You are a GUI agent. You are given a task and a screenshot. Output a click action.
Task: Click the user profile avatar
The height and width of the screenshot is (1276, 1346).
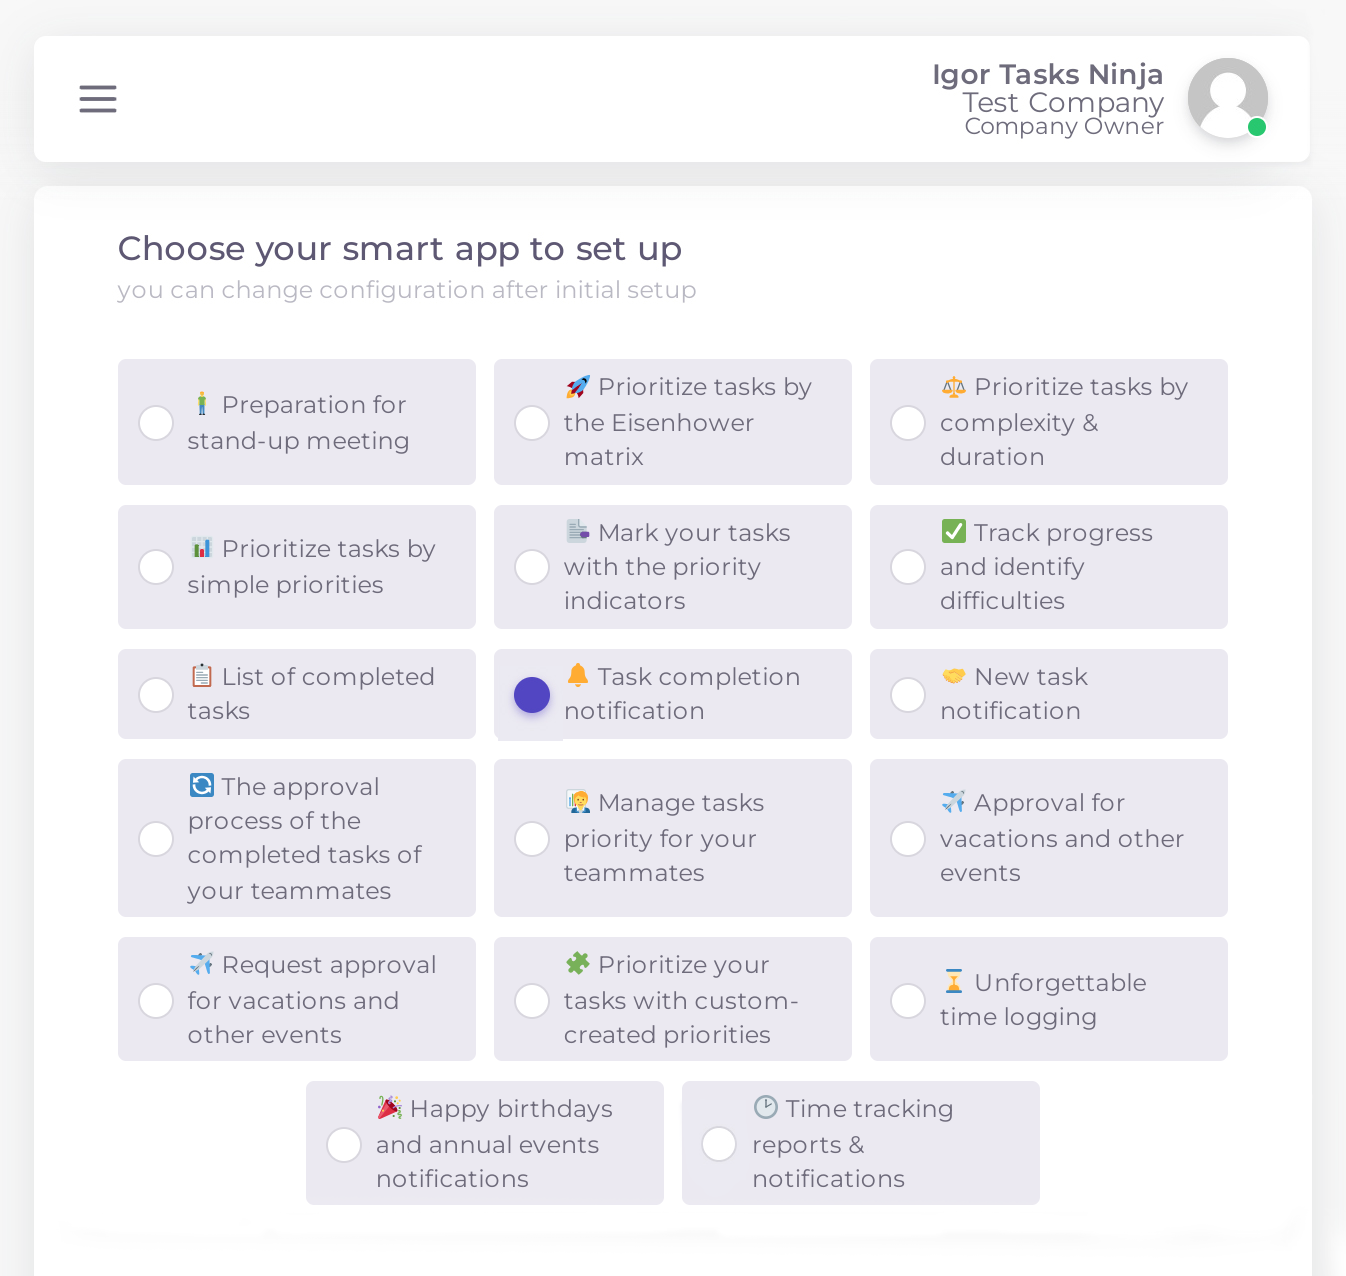coord(1227,98)
